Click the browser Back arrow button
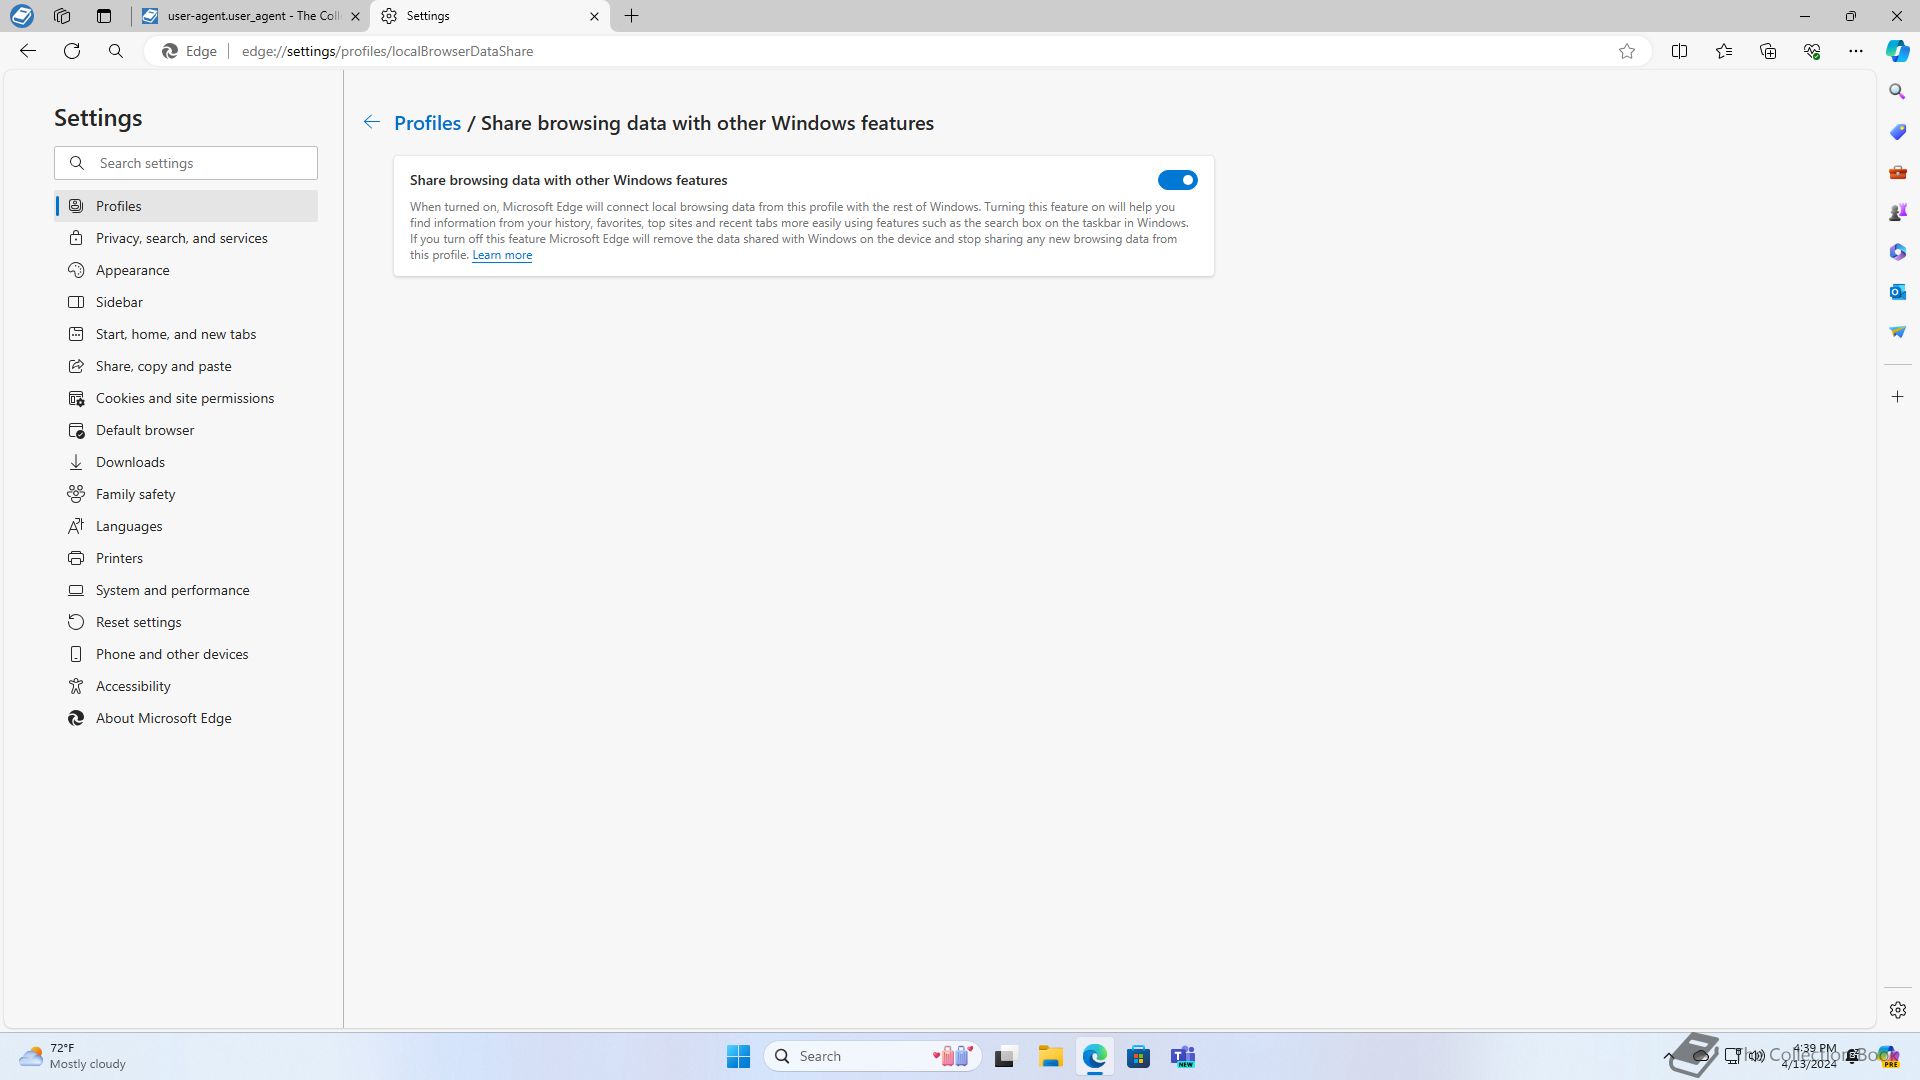Image resolution: width=1920 pixels, height=1080 pixels. point(28,51)
